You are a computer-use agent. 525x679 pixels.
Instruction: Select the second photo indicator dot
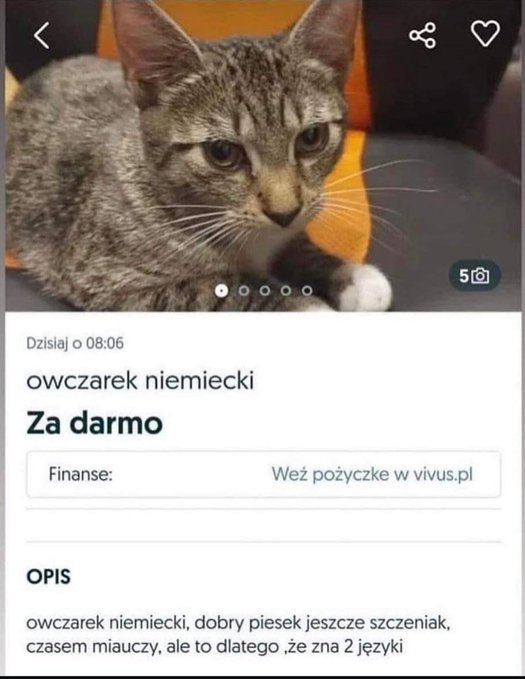pos(244,291)
